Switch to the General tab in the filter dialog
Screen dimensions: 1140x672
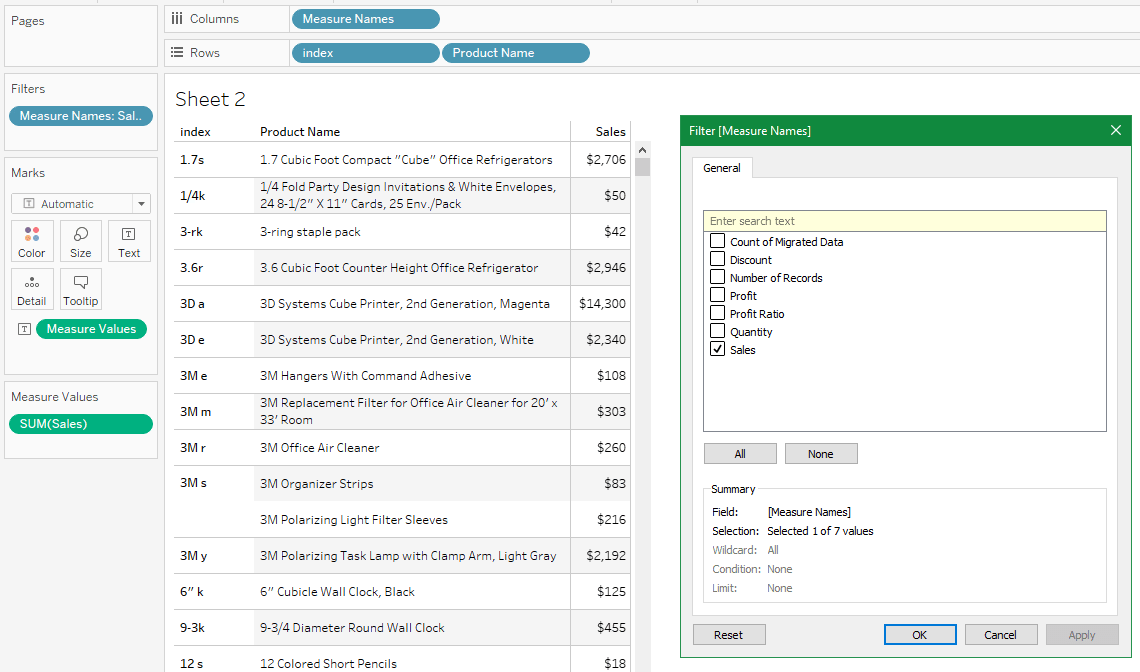(x=721, y=168)
